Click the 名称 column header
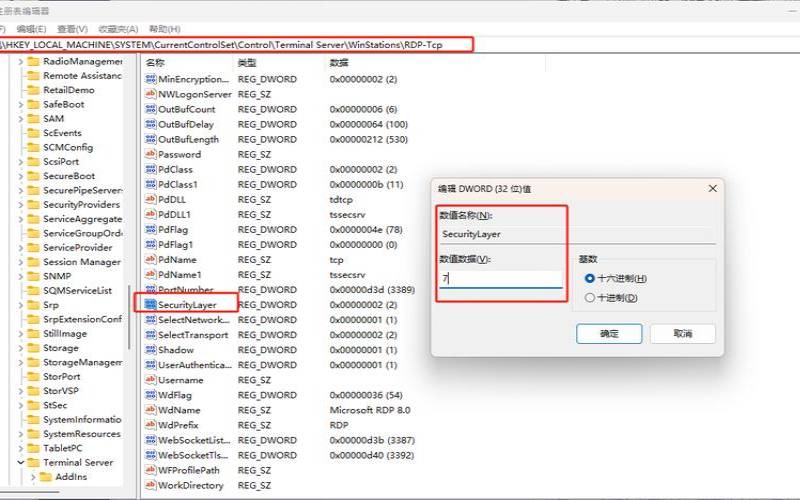Screen dimensions: 800x500 coord(155,62)
